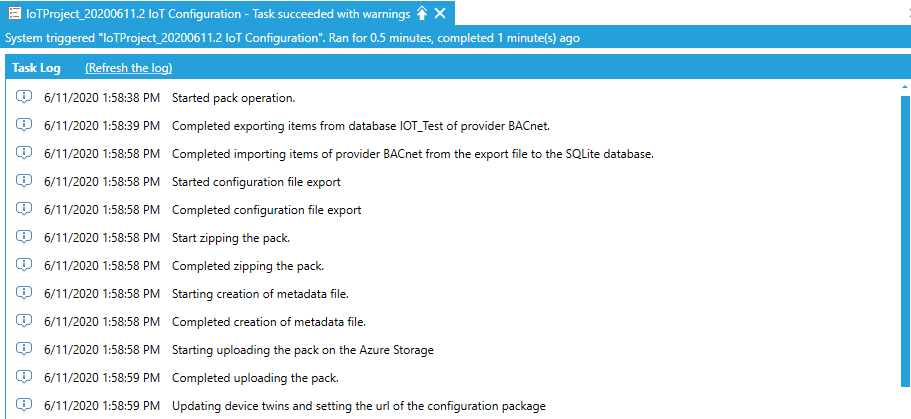911x419 pixels.
Task: Select the Completed creation of metadata file entry
Action: 268,322
